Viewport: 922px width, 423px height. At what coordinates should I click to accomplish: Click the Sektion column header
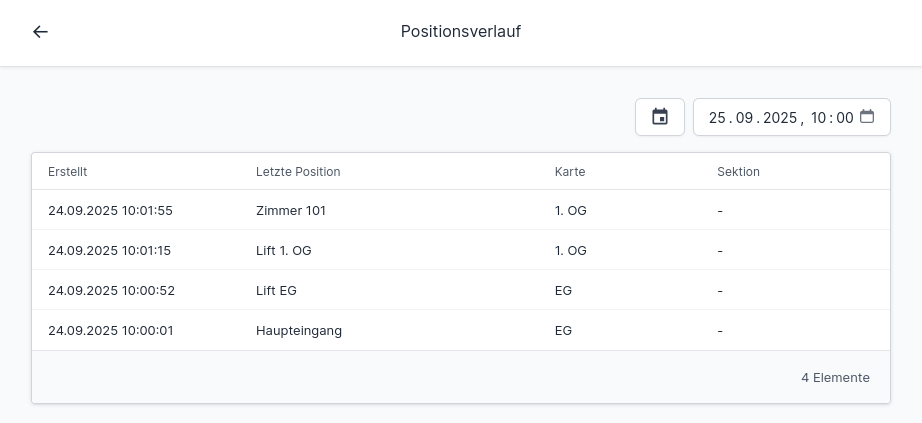click(x=738, y=172)
